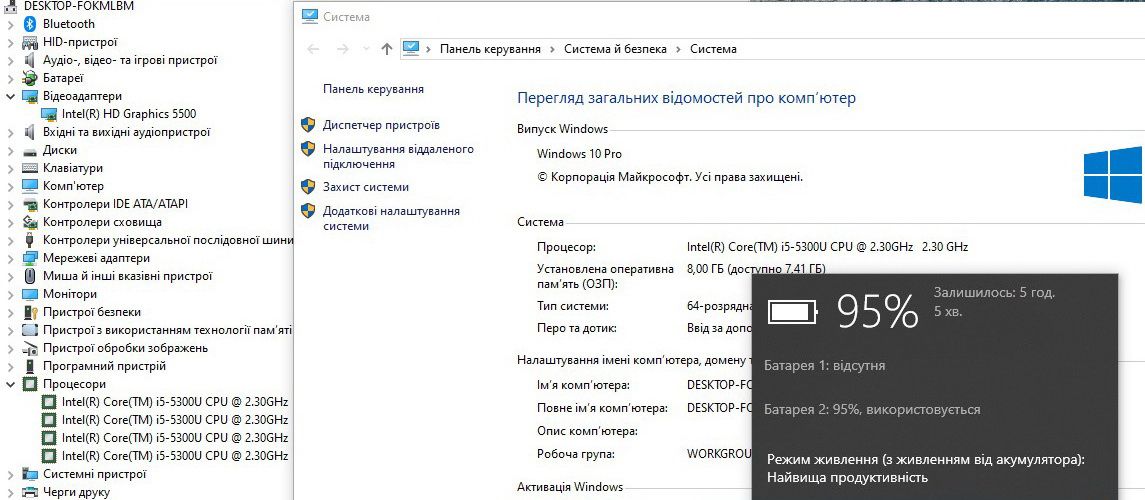
Task: Click the HID-пристрої category icon
Action: click(30, 42)
